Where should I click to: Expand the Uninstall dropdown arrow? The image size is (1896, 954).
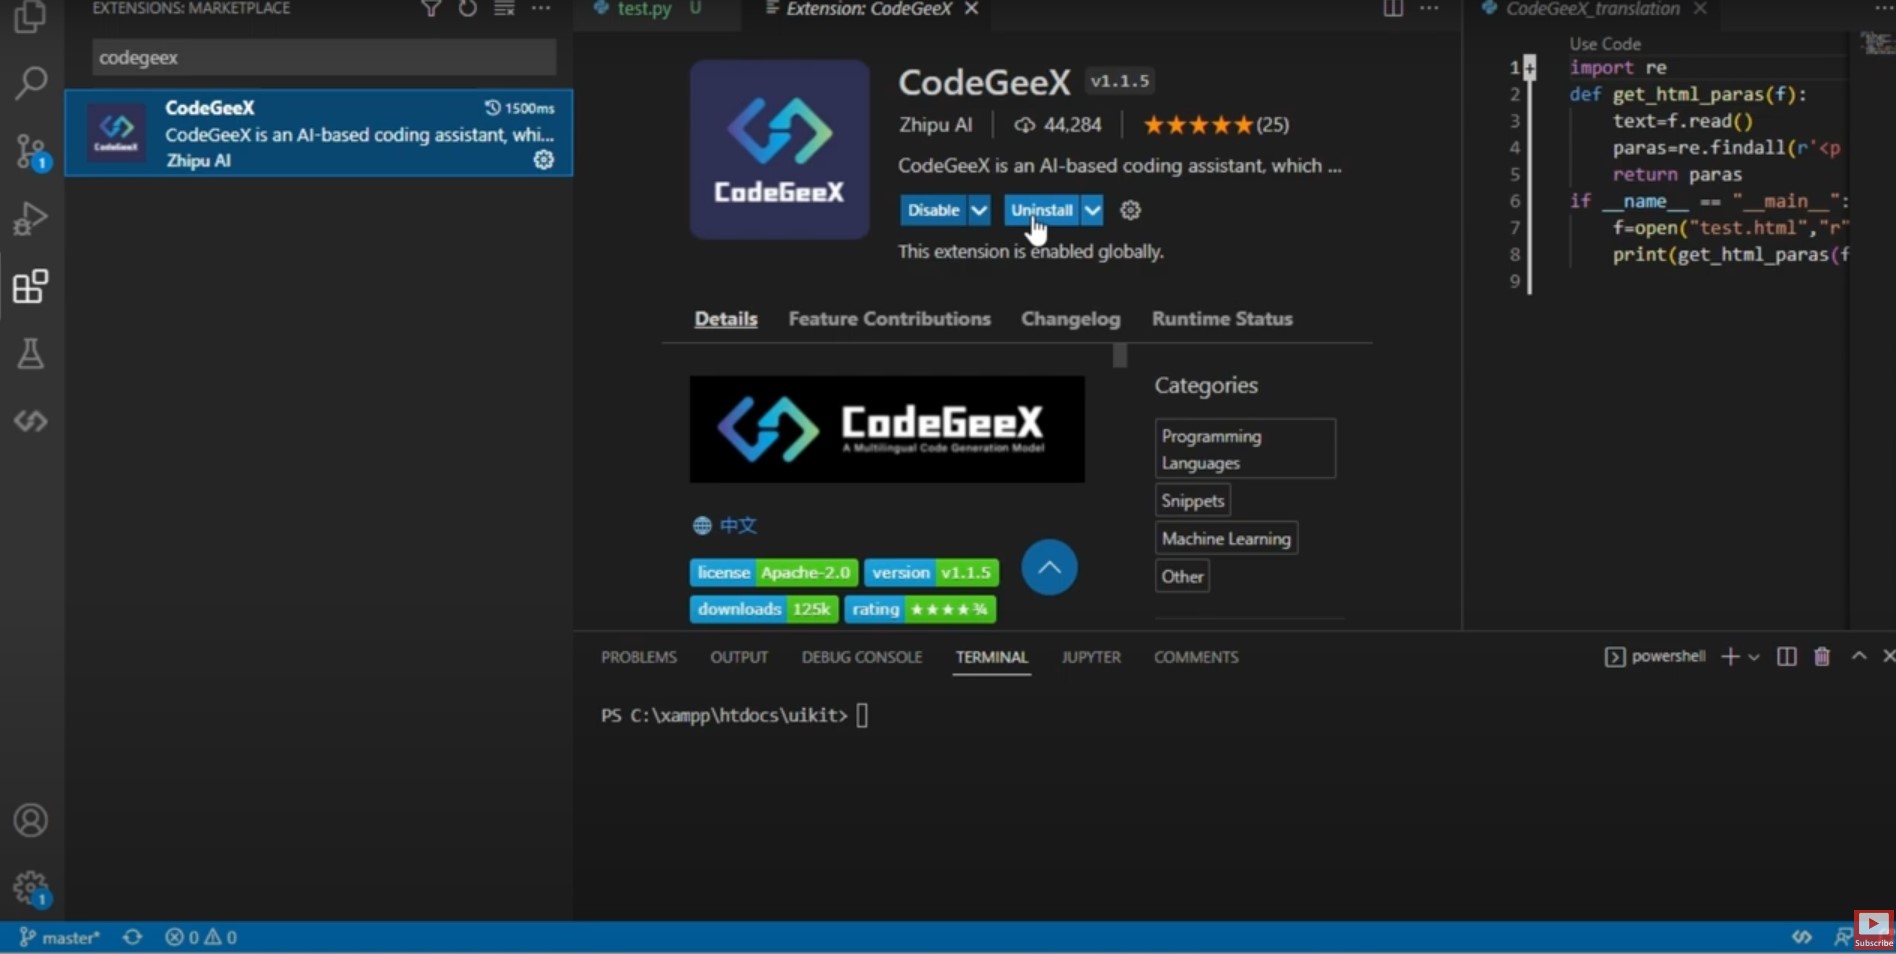[1092, 210]
